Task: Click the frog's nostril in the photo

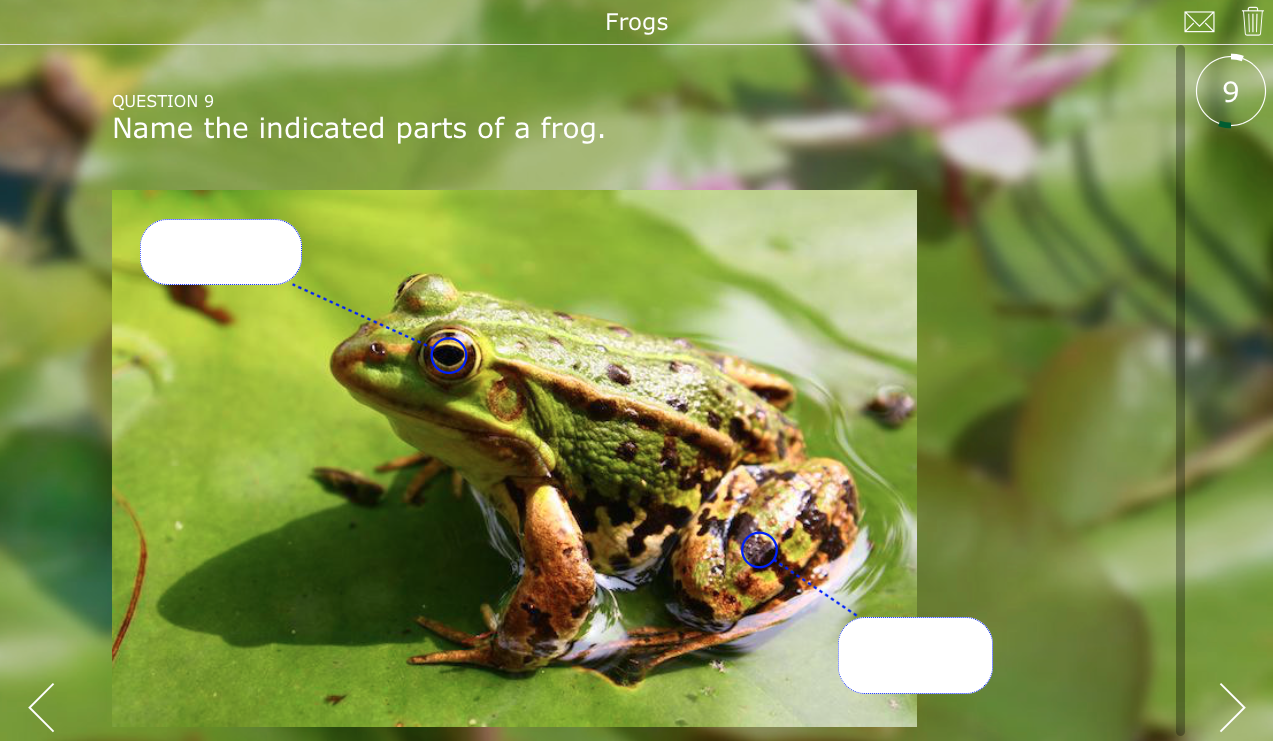Action: (x=376, y=350)
